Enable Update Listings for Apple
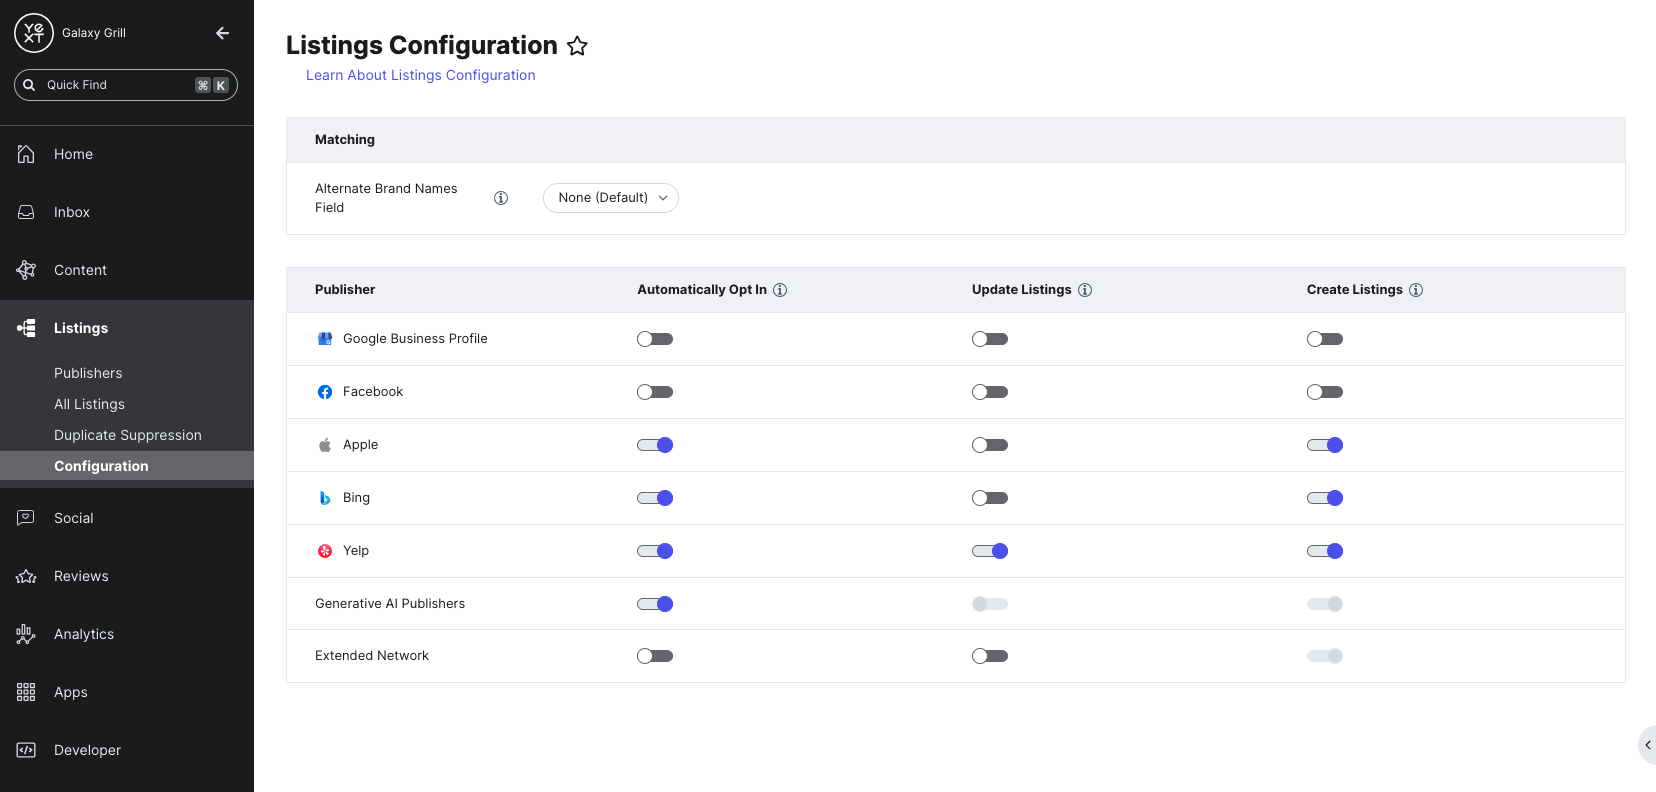This screenshot has width=1656, height=792. point(990,445)
